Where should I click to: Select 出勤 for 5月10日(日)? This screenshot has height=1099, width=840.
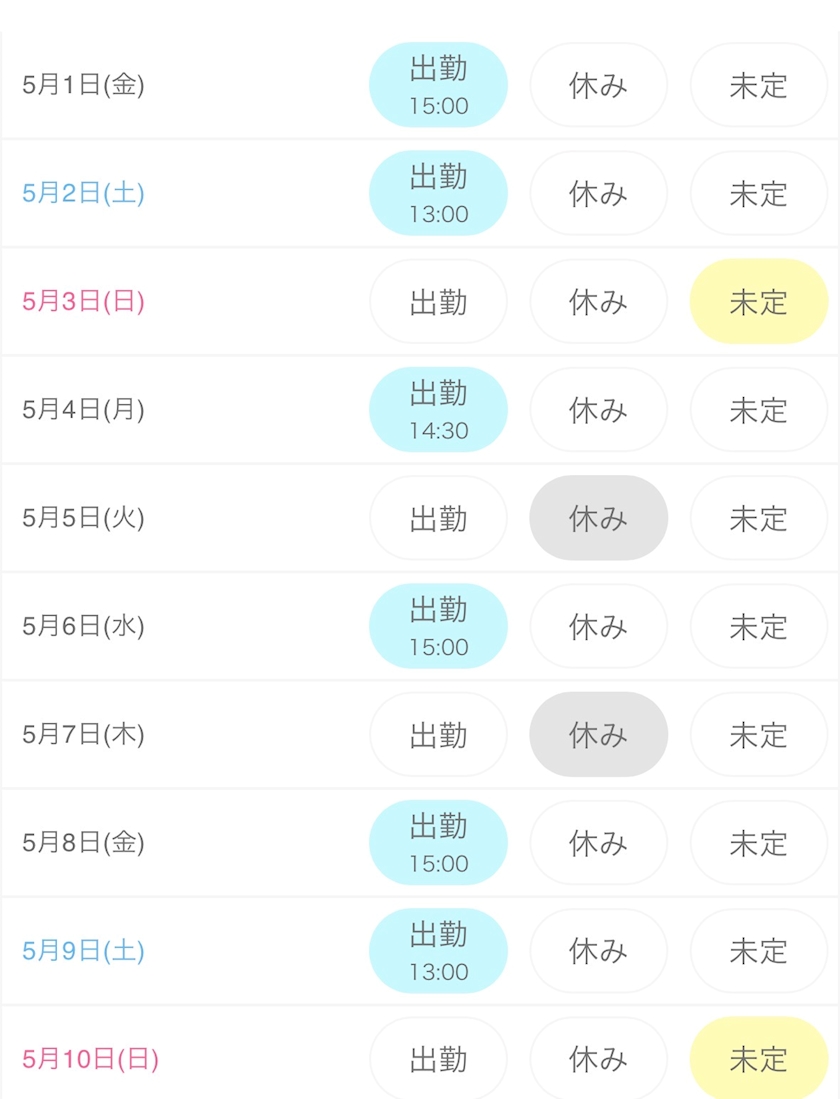coord(438,1059)
